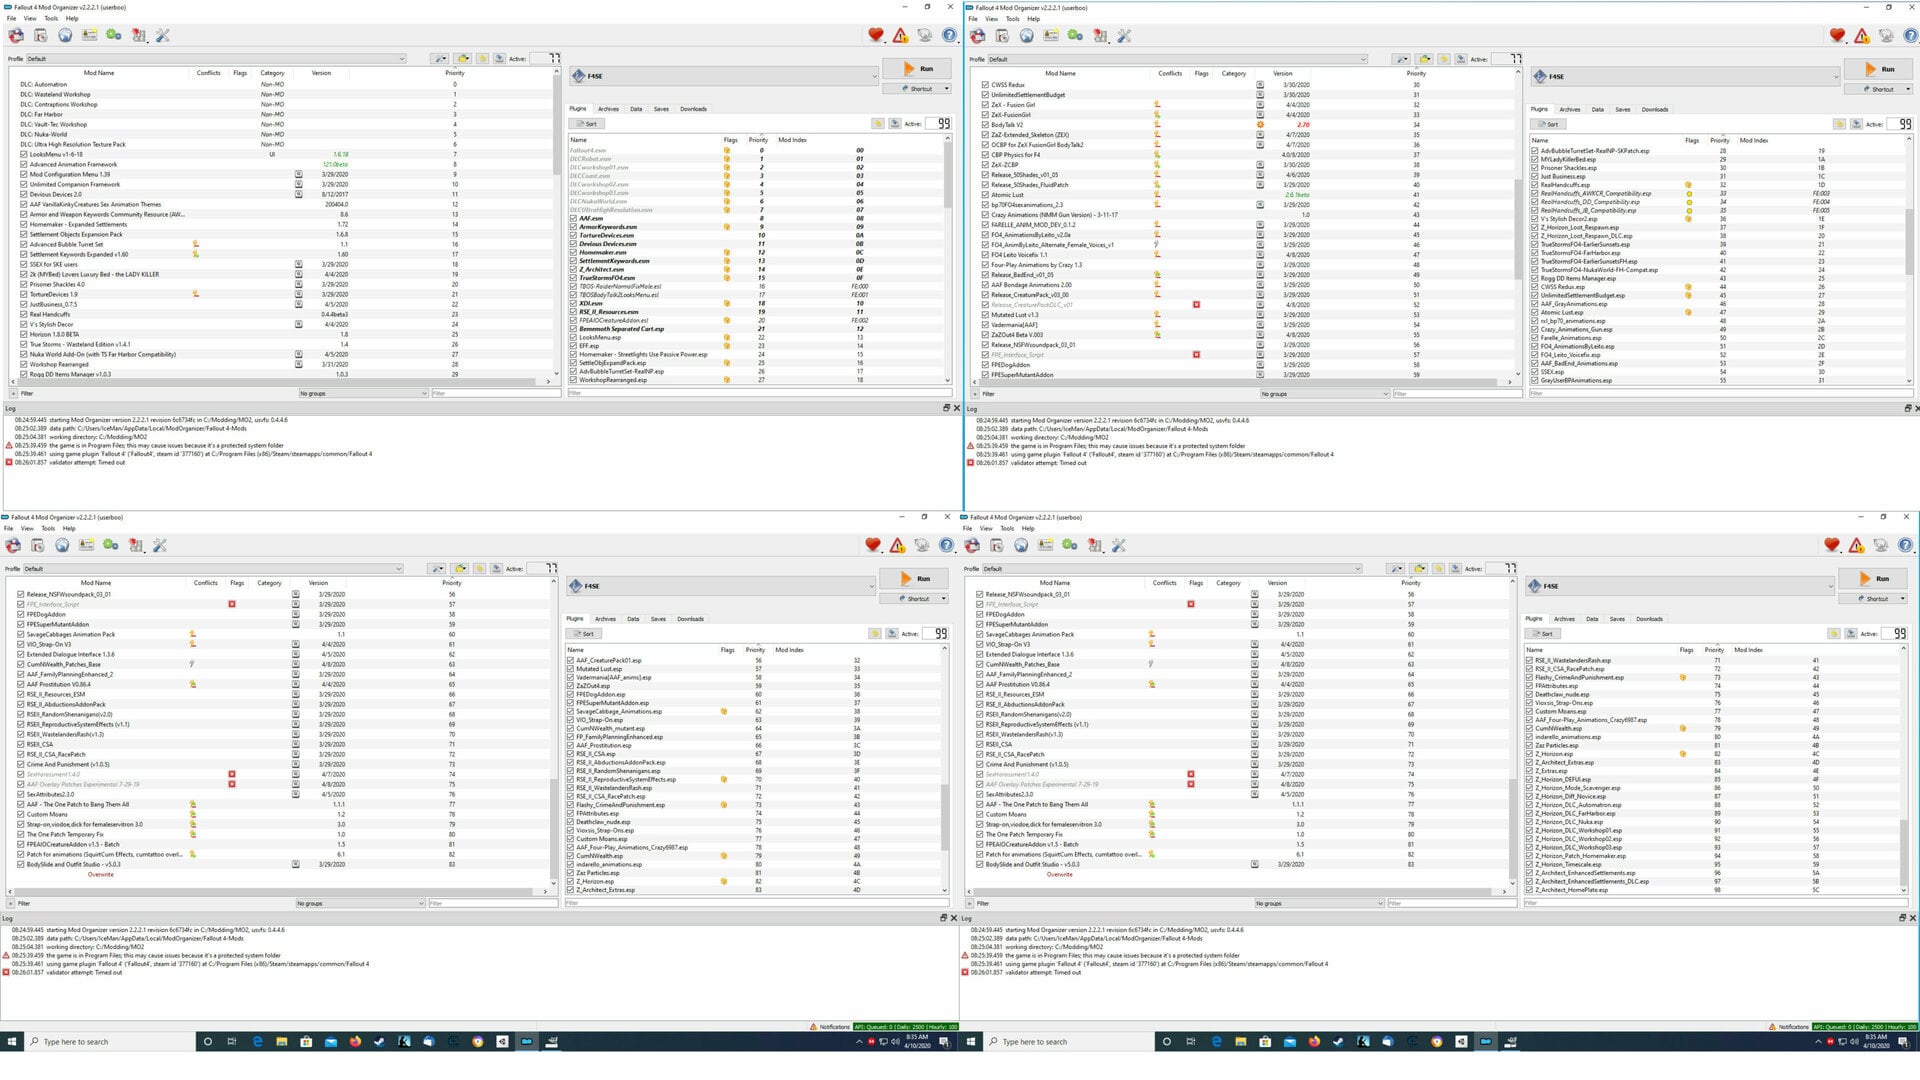Toggle Z_Horizon.esp plugin in bottom-right window

[1530, 754]
